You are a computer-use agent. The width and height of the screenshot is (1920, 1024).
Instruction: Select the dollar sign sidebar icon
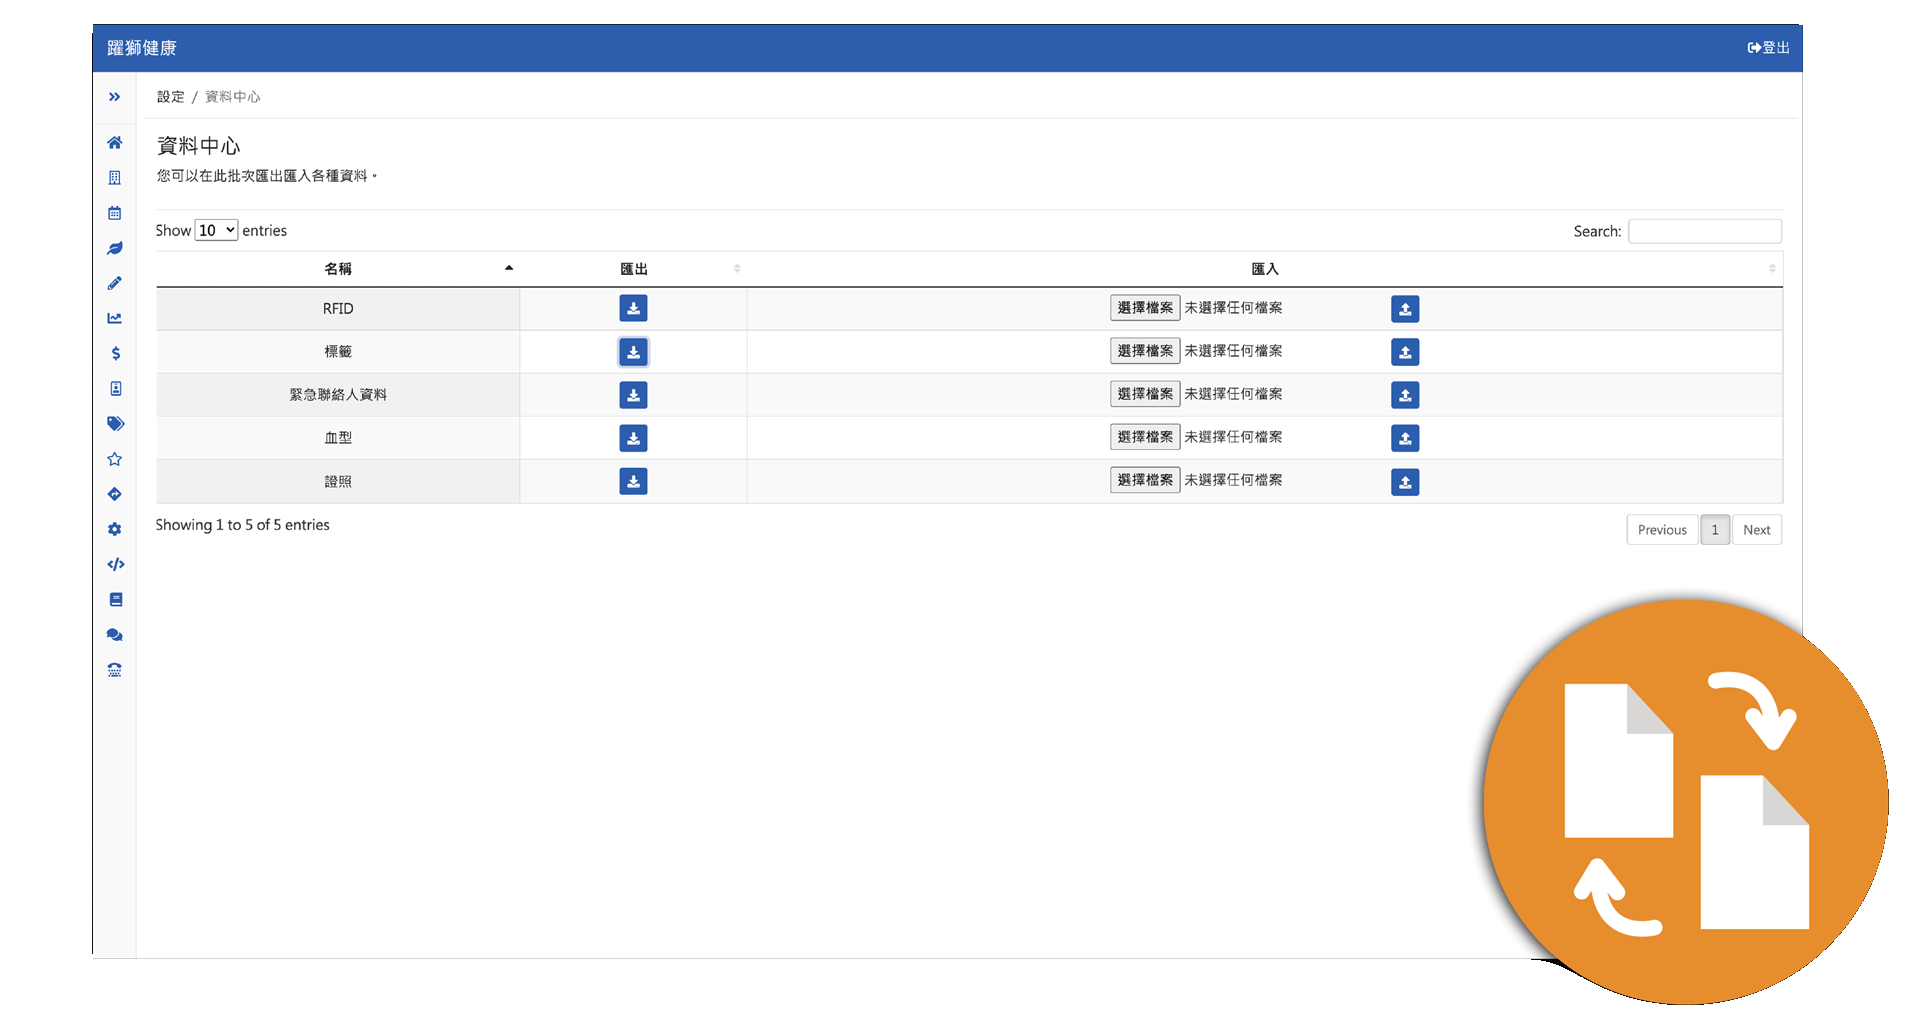point(115,353)
